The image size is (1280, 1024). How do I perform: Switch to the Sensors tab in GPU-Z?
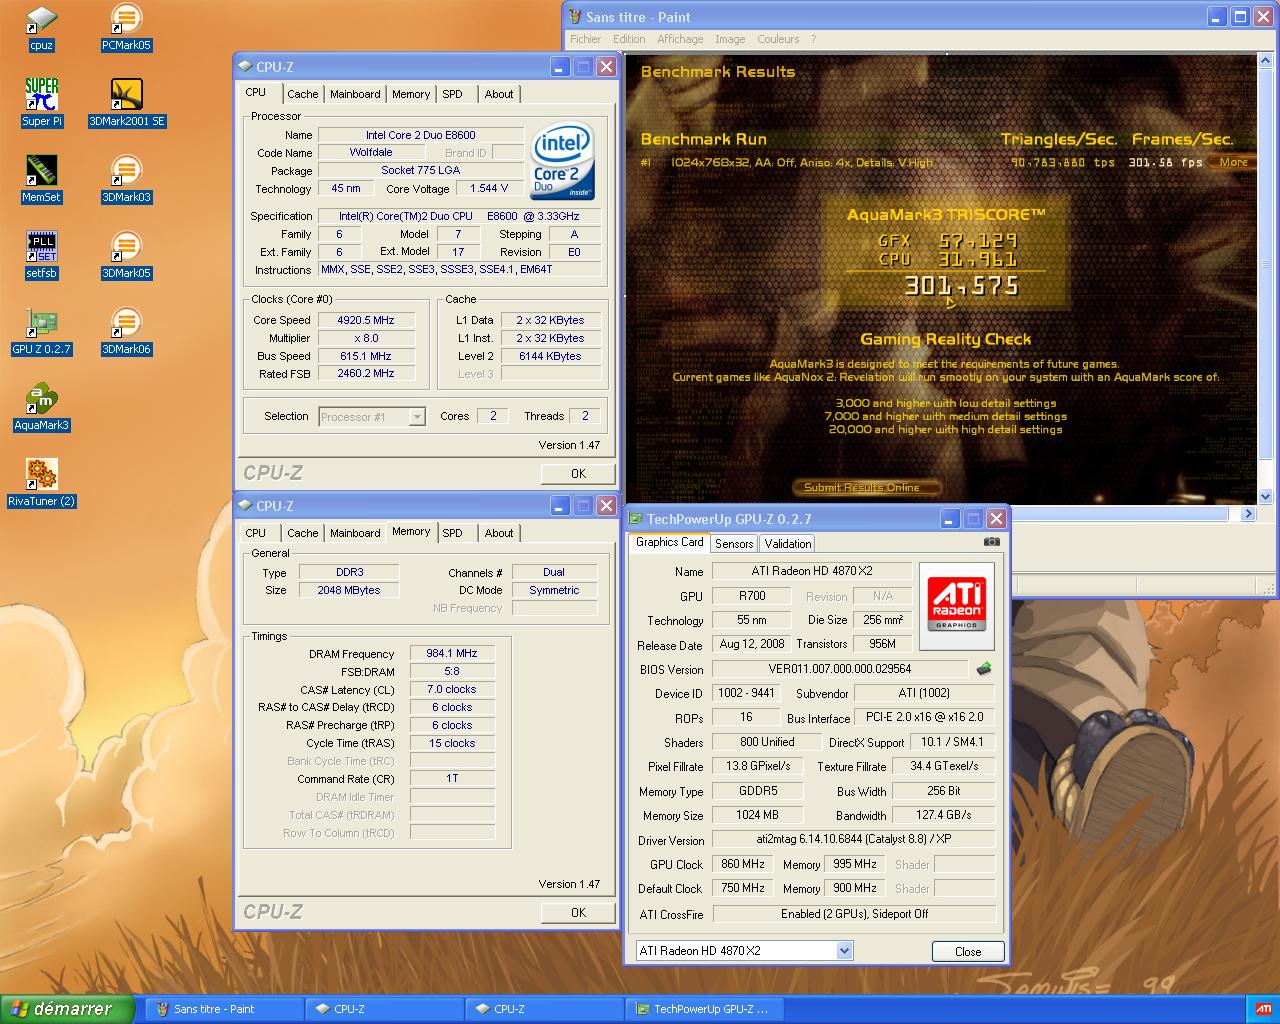tap(734, 544)
